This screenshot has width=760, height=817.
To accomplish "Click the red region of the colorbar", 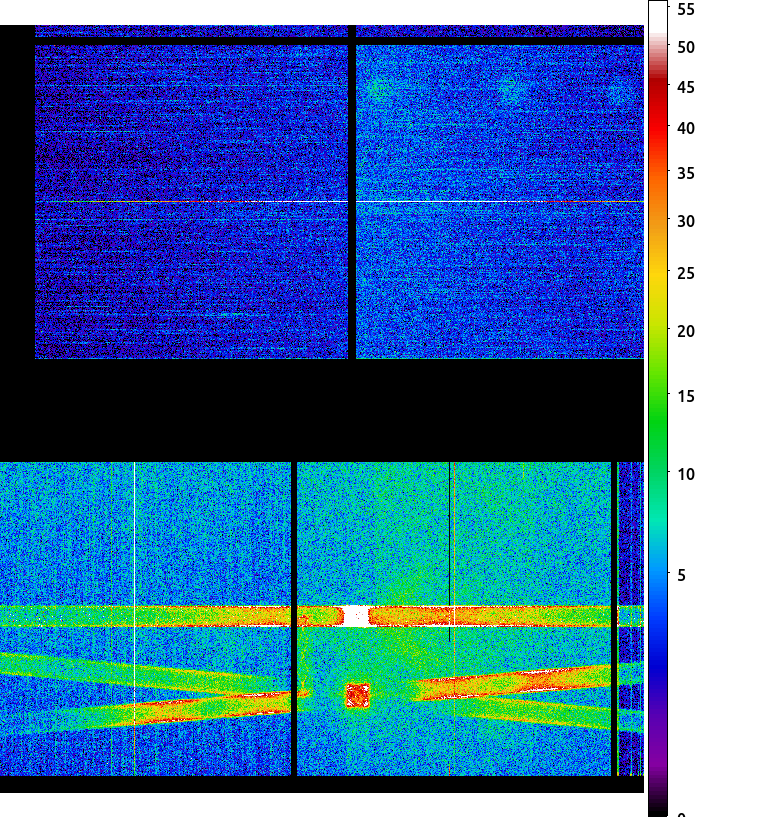I will click(x=658, y=115).
